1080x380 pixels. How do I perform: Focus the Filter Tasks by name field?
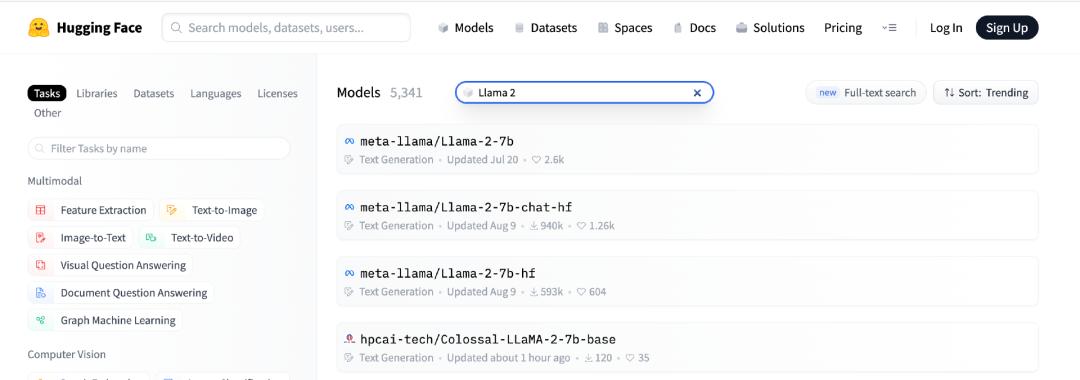[x=159, y=148]
